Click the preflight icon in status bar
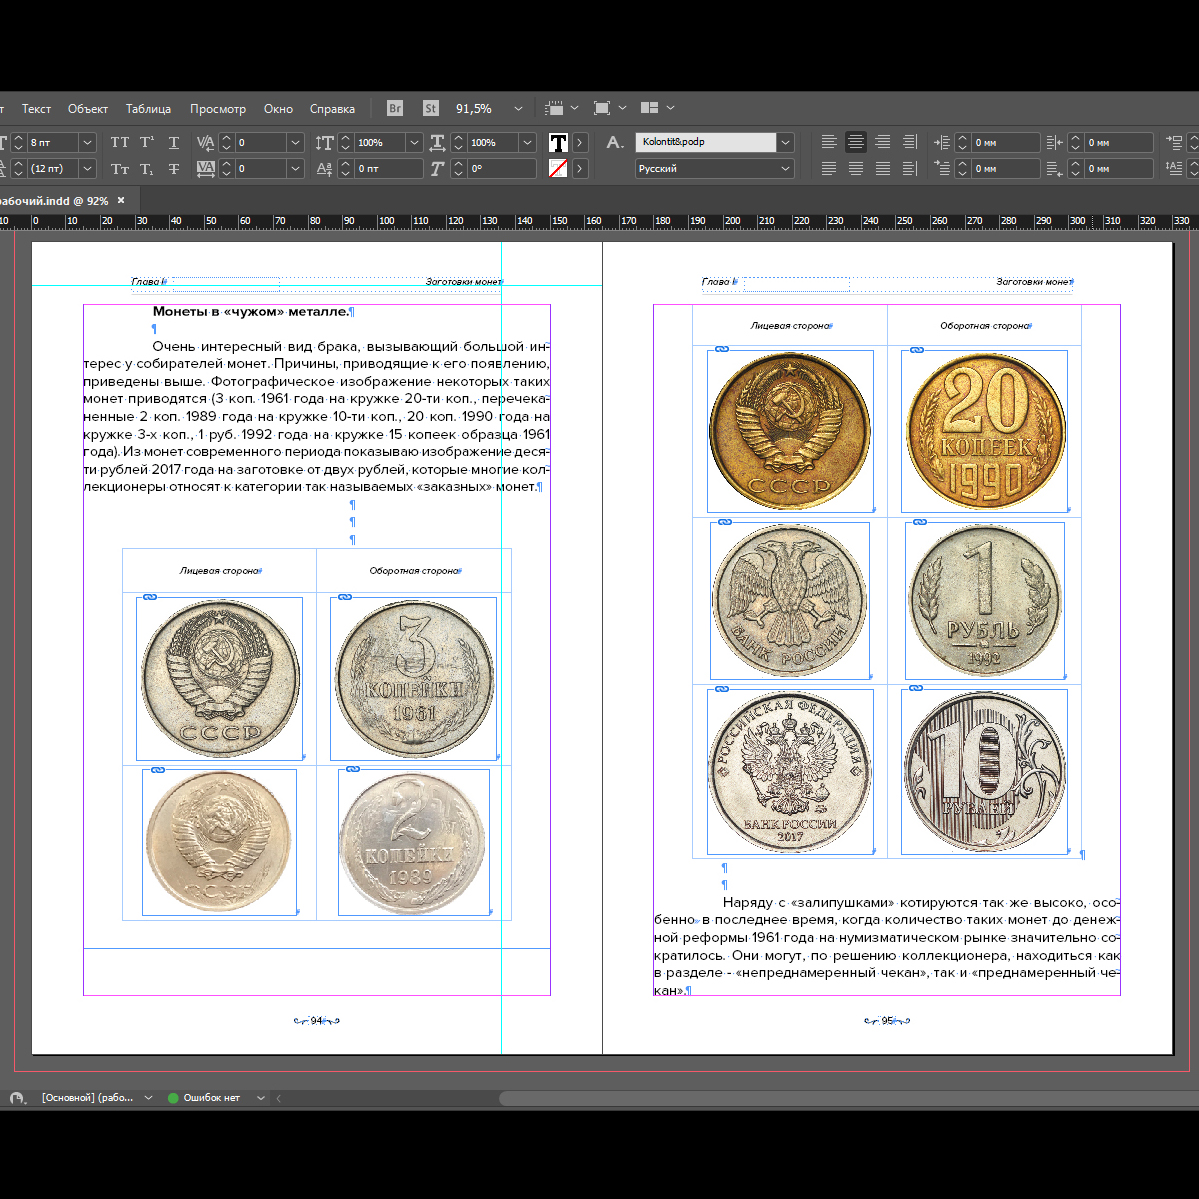This screenshot has height=1199, width=1199. [18, 1098]
